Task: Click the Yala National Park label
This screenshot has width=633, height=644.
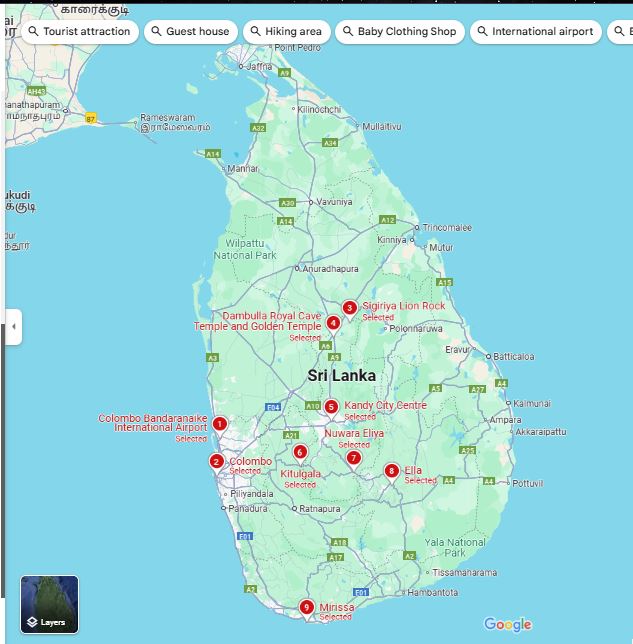Action: click(x=453, y=547)
